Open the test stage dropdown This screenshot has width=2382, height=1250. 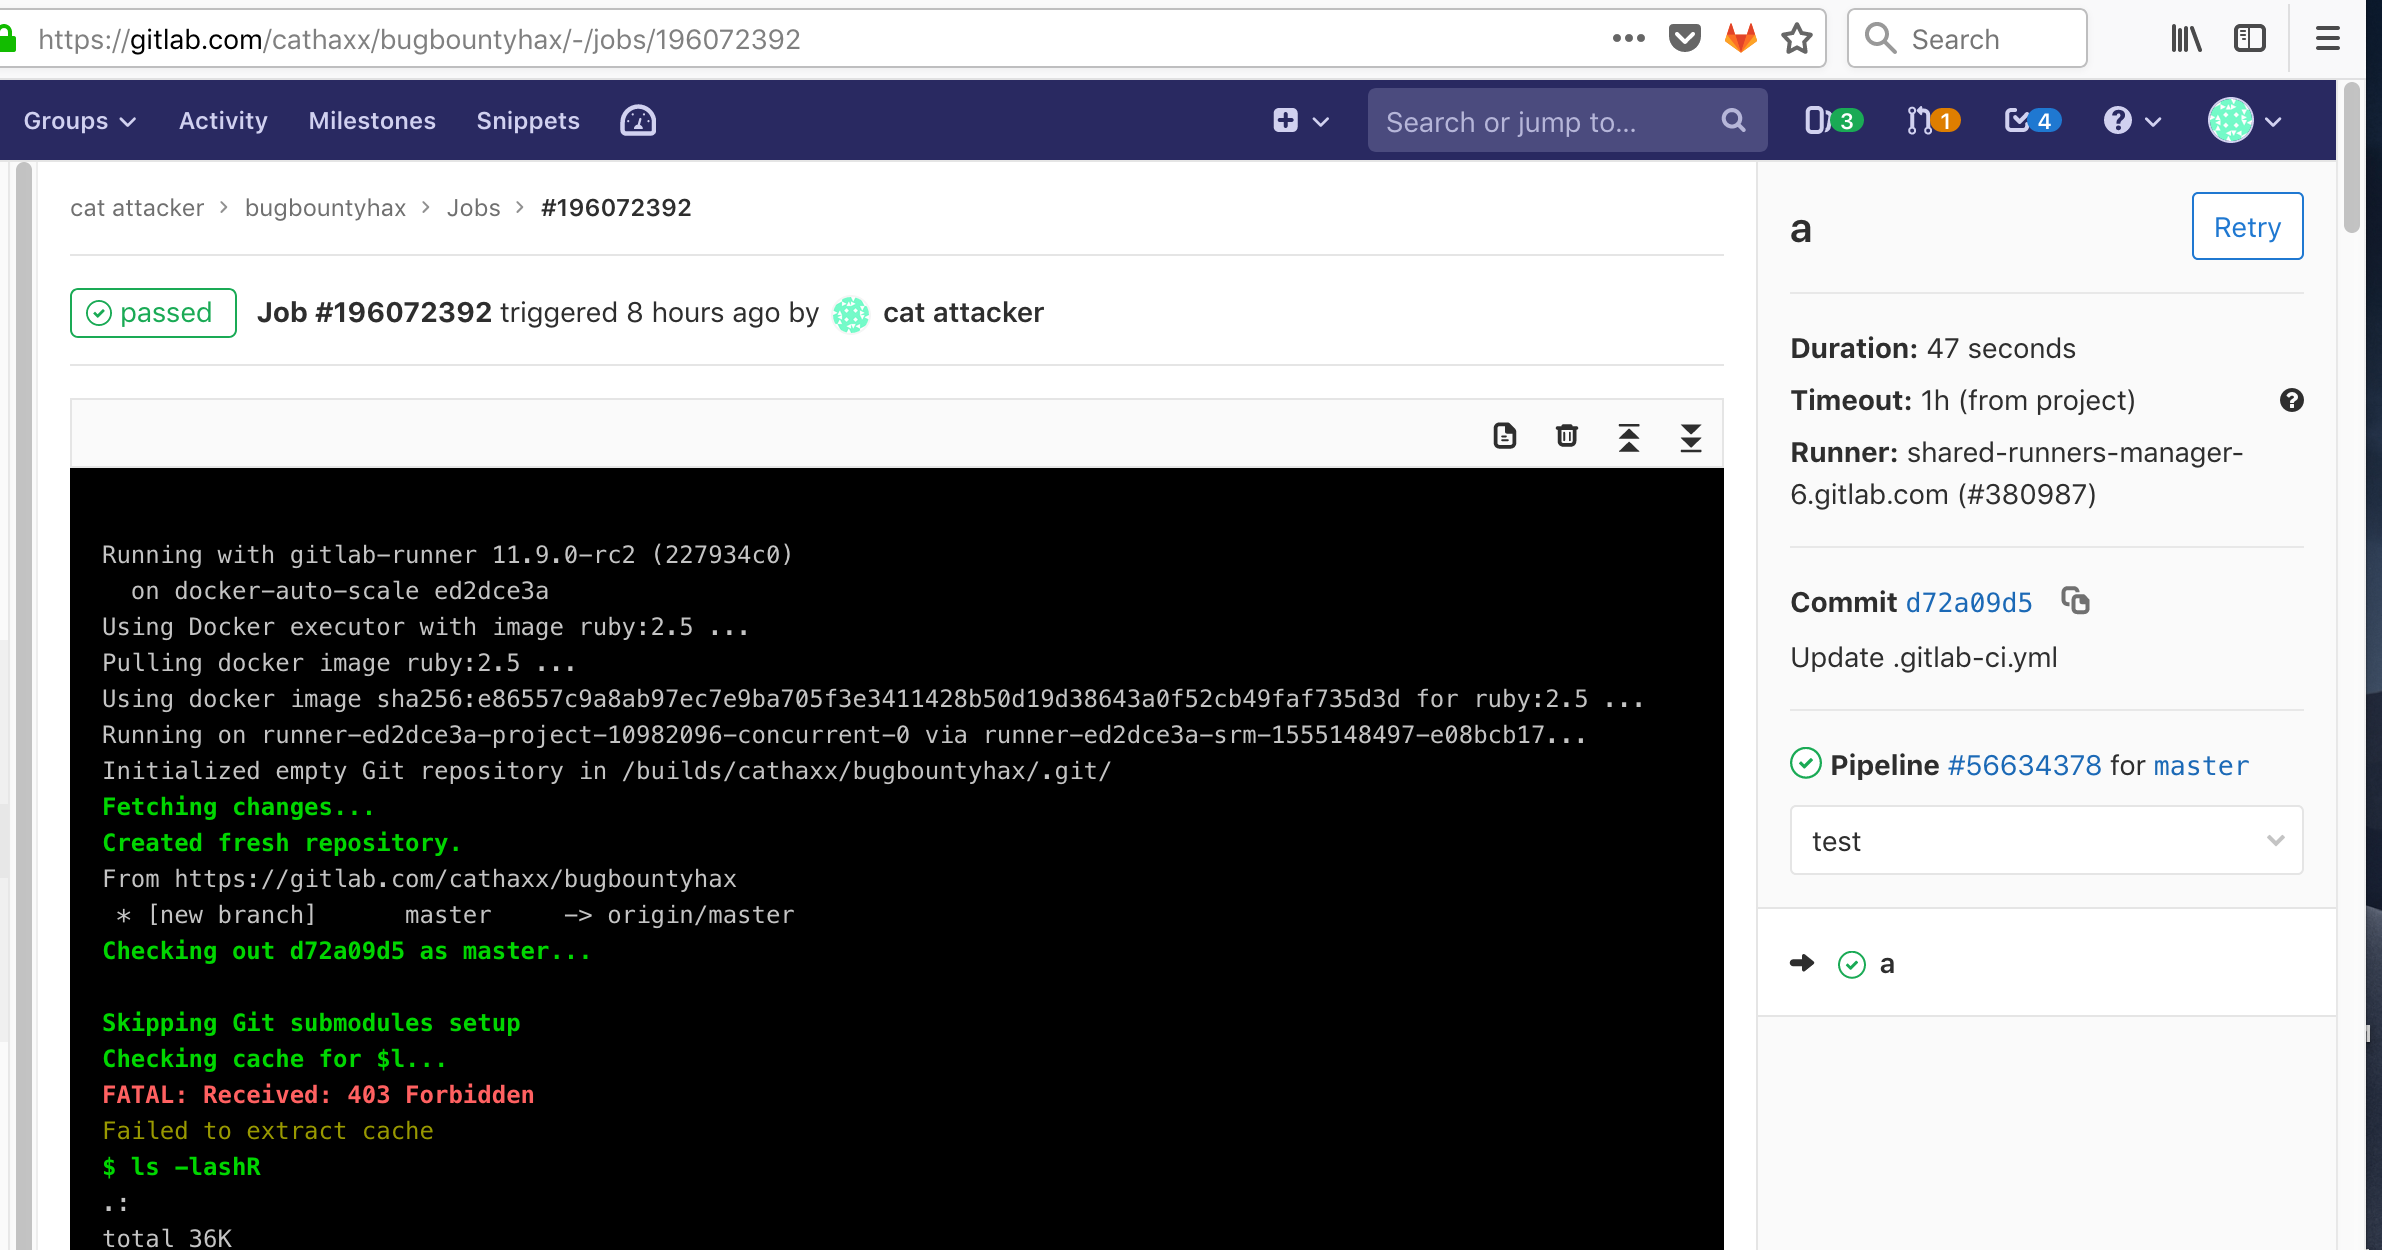2045,841
